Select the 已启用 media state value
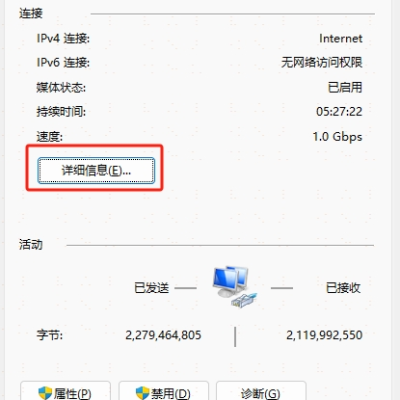Screen dimensions: 400x400 click(345, 87)
